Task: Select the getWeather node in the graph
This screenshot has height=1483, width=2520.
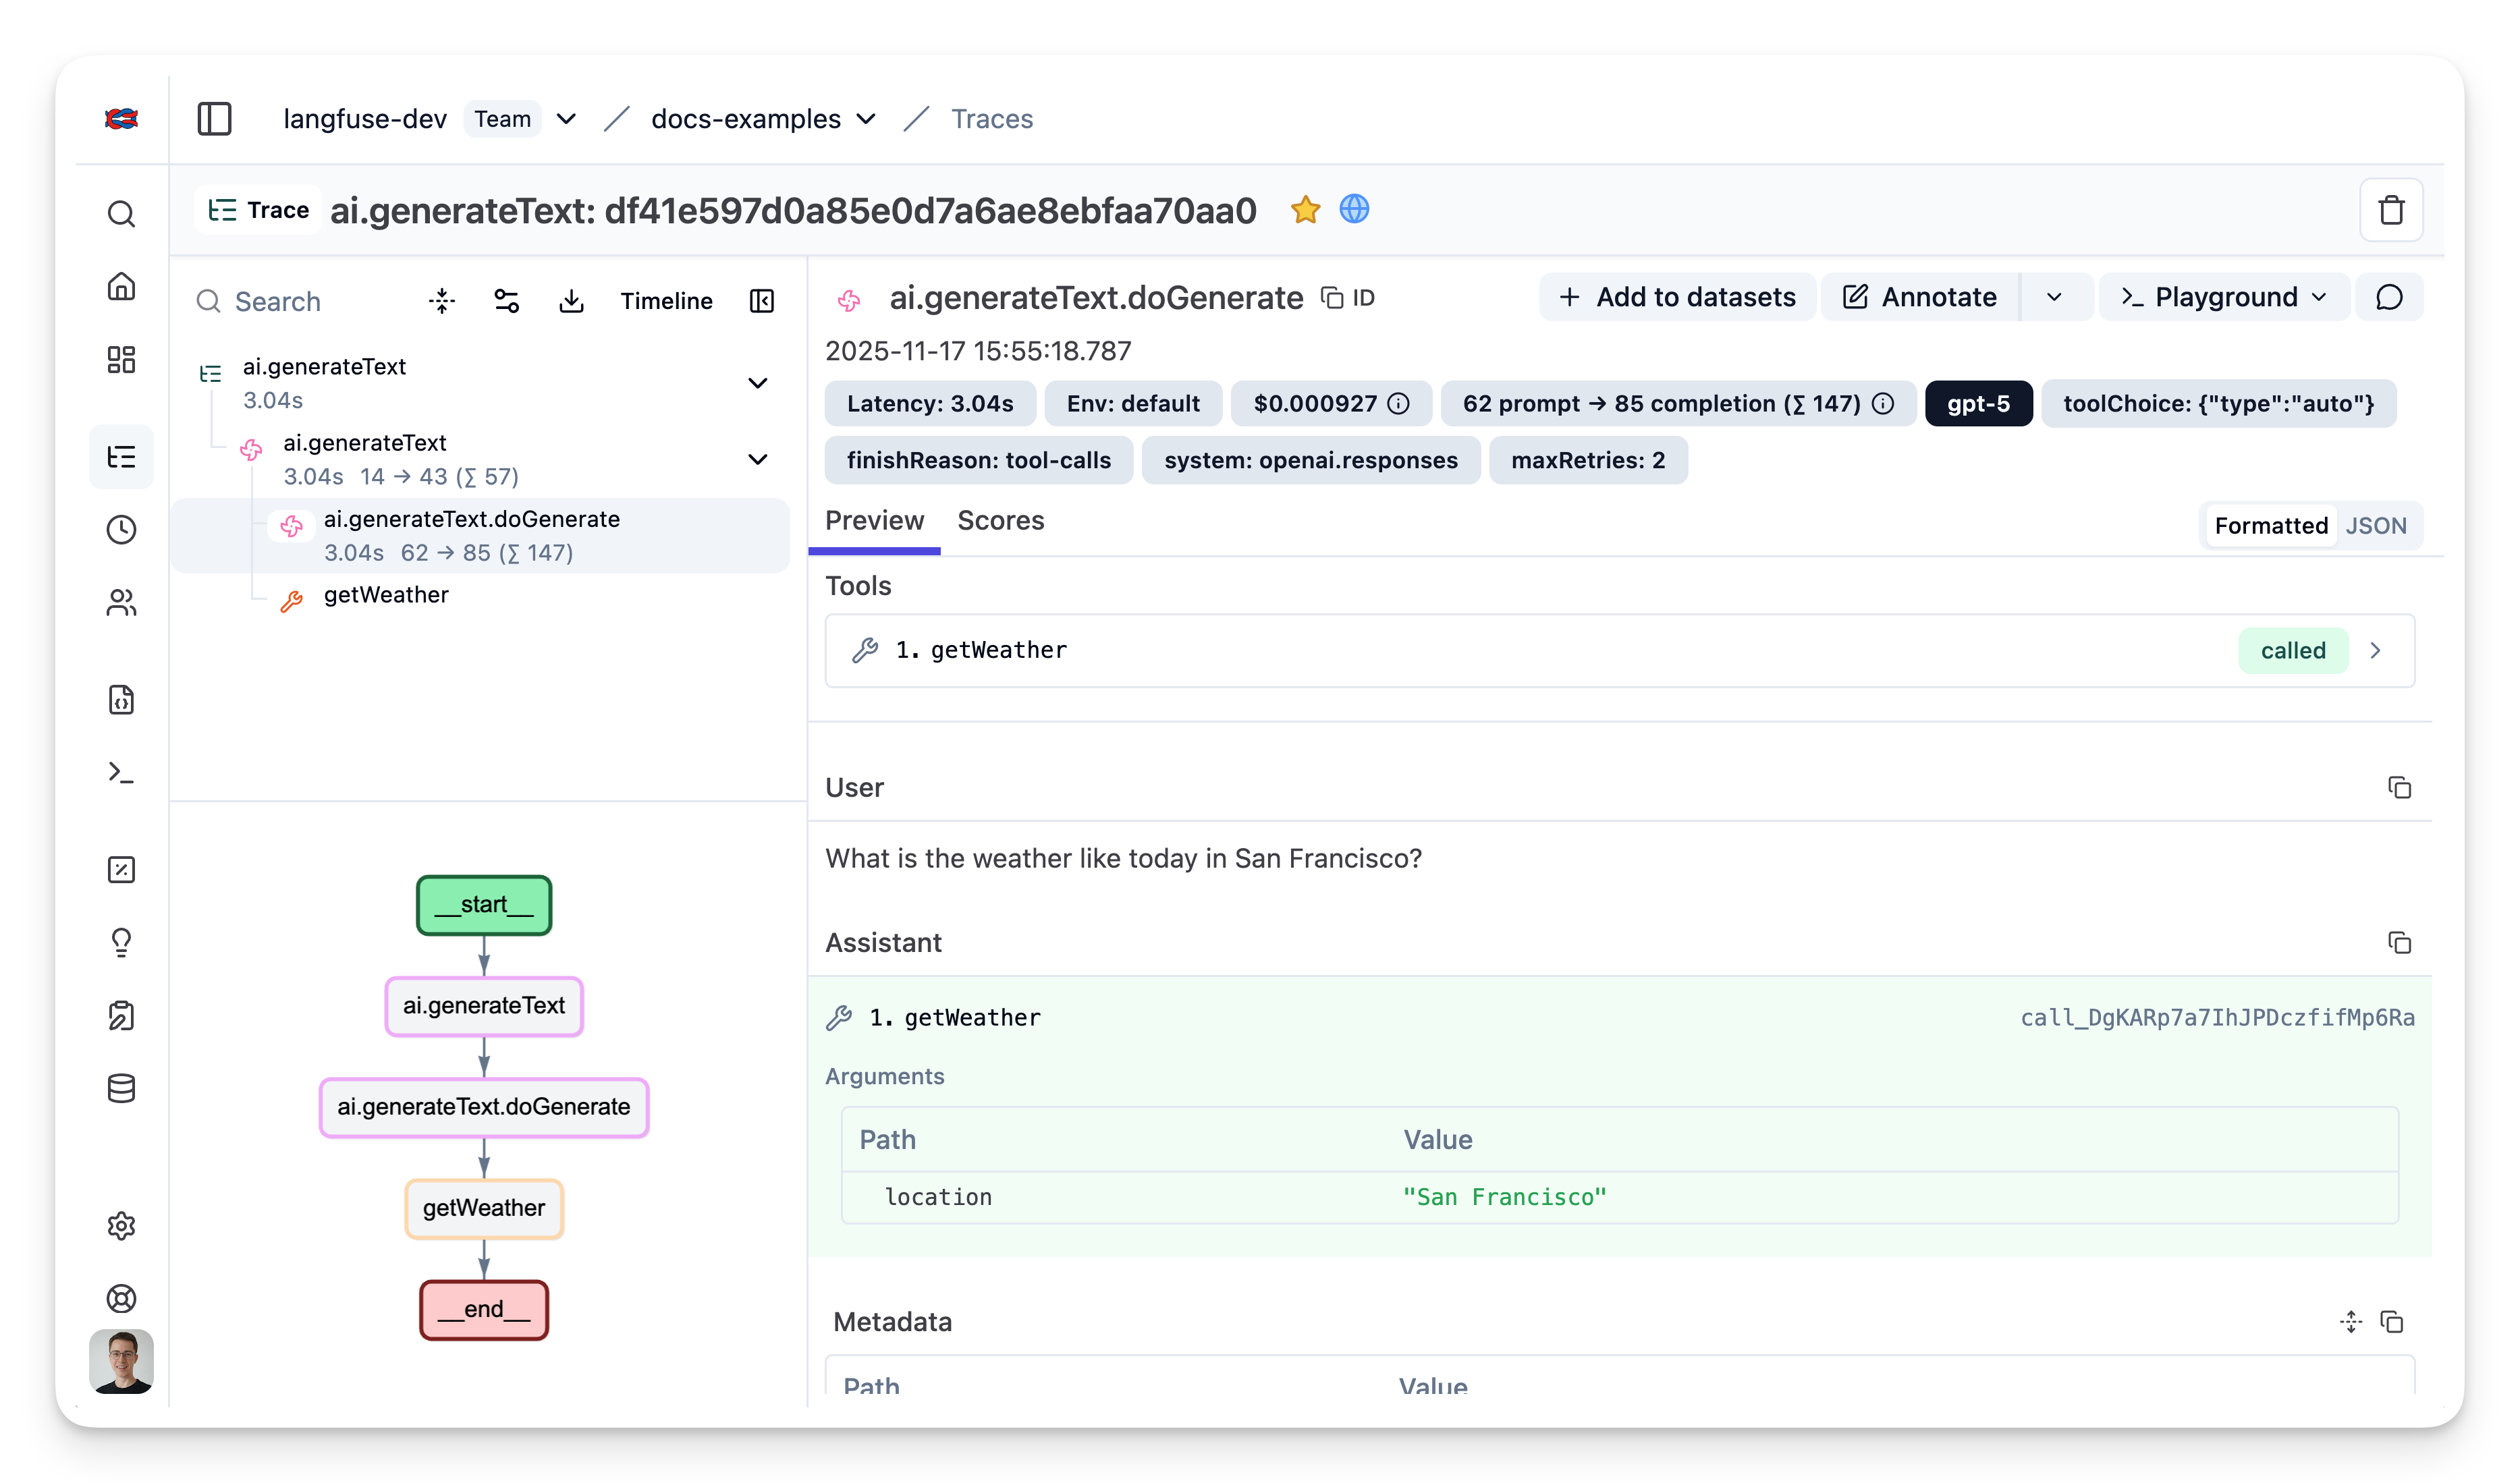Action: (484, 1208)
